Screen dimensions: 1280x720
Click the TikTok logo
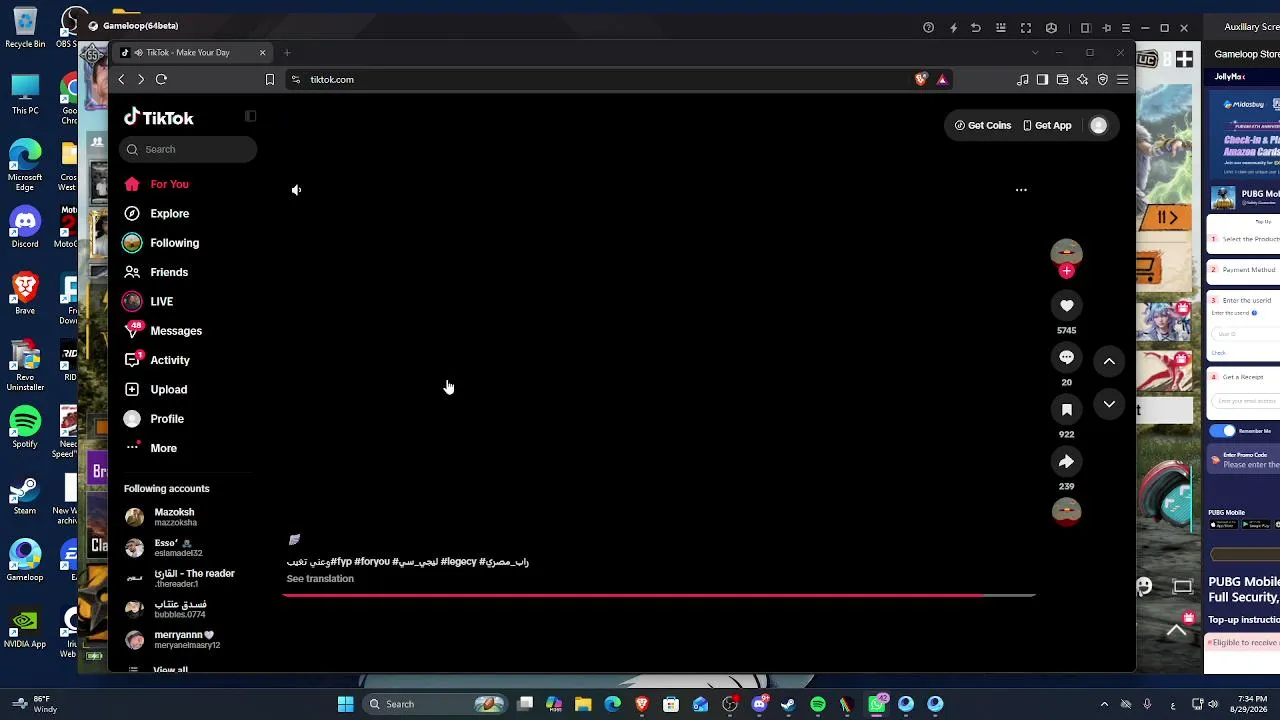pos(159,118)
